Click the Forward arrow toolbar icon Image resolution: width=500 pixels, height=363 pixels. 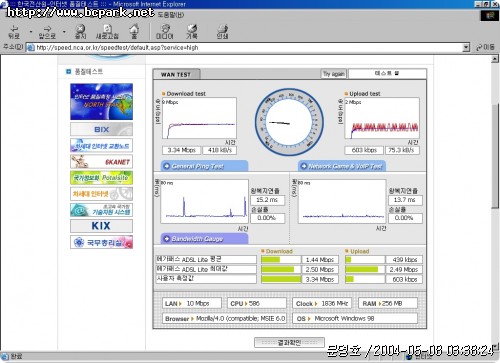(47, 32)
